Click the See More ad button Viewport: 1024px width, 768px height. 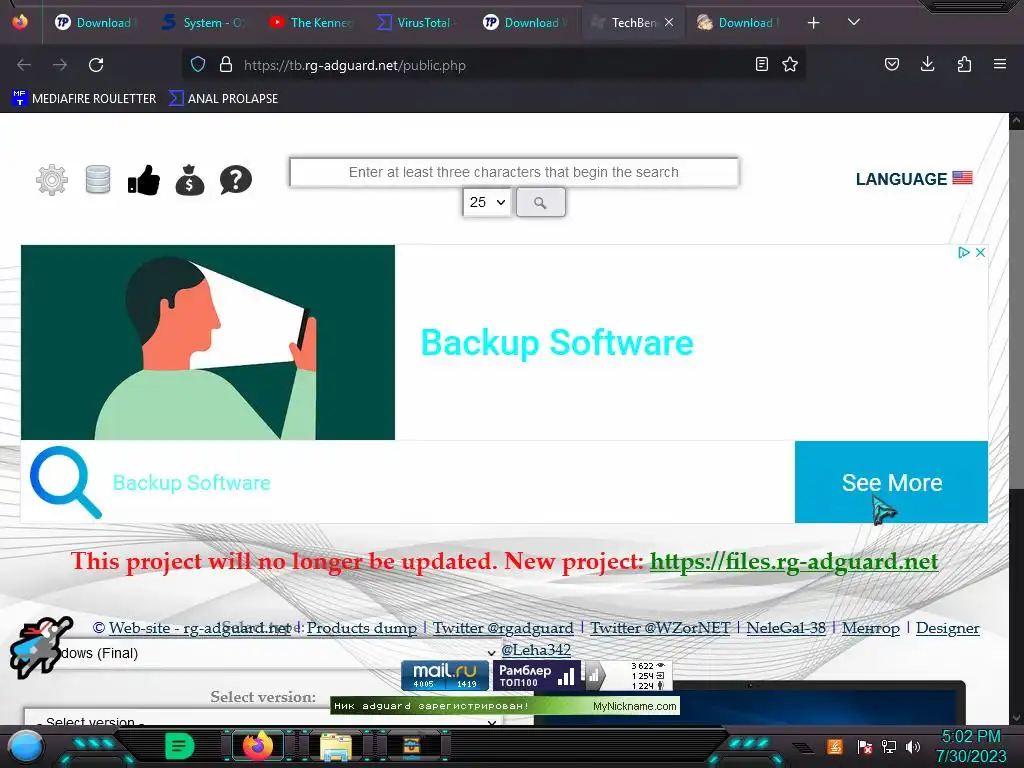[891, 482]
